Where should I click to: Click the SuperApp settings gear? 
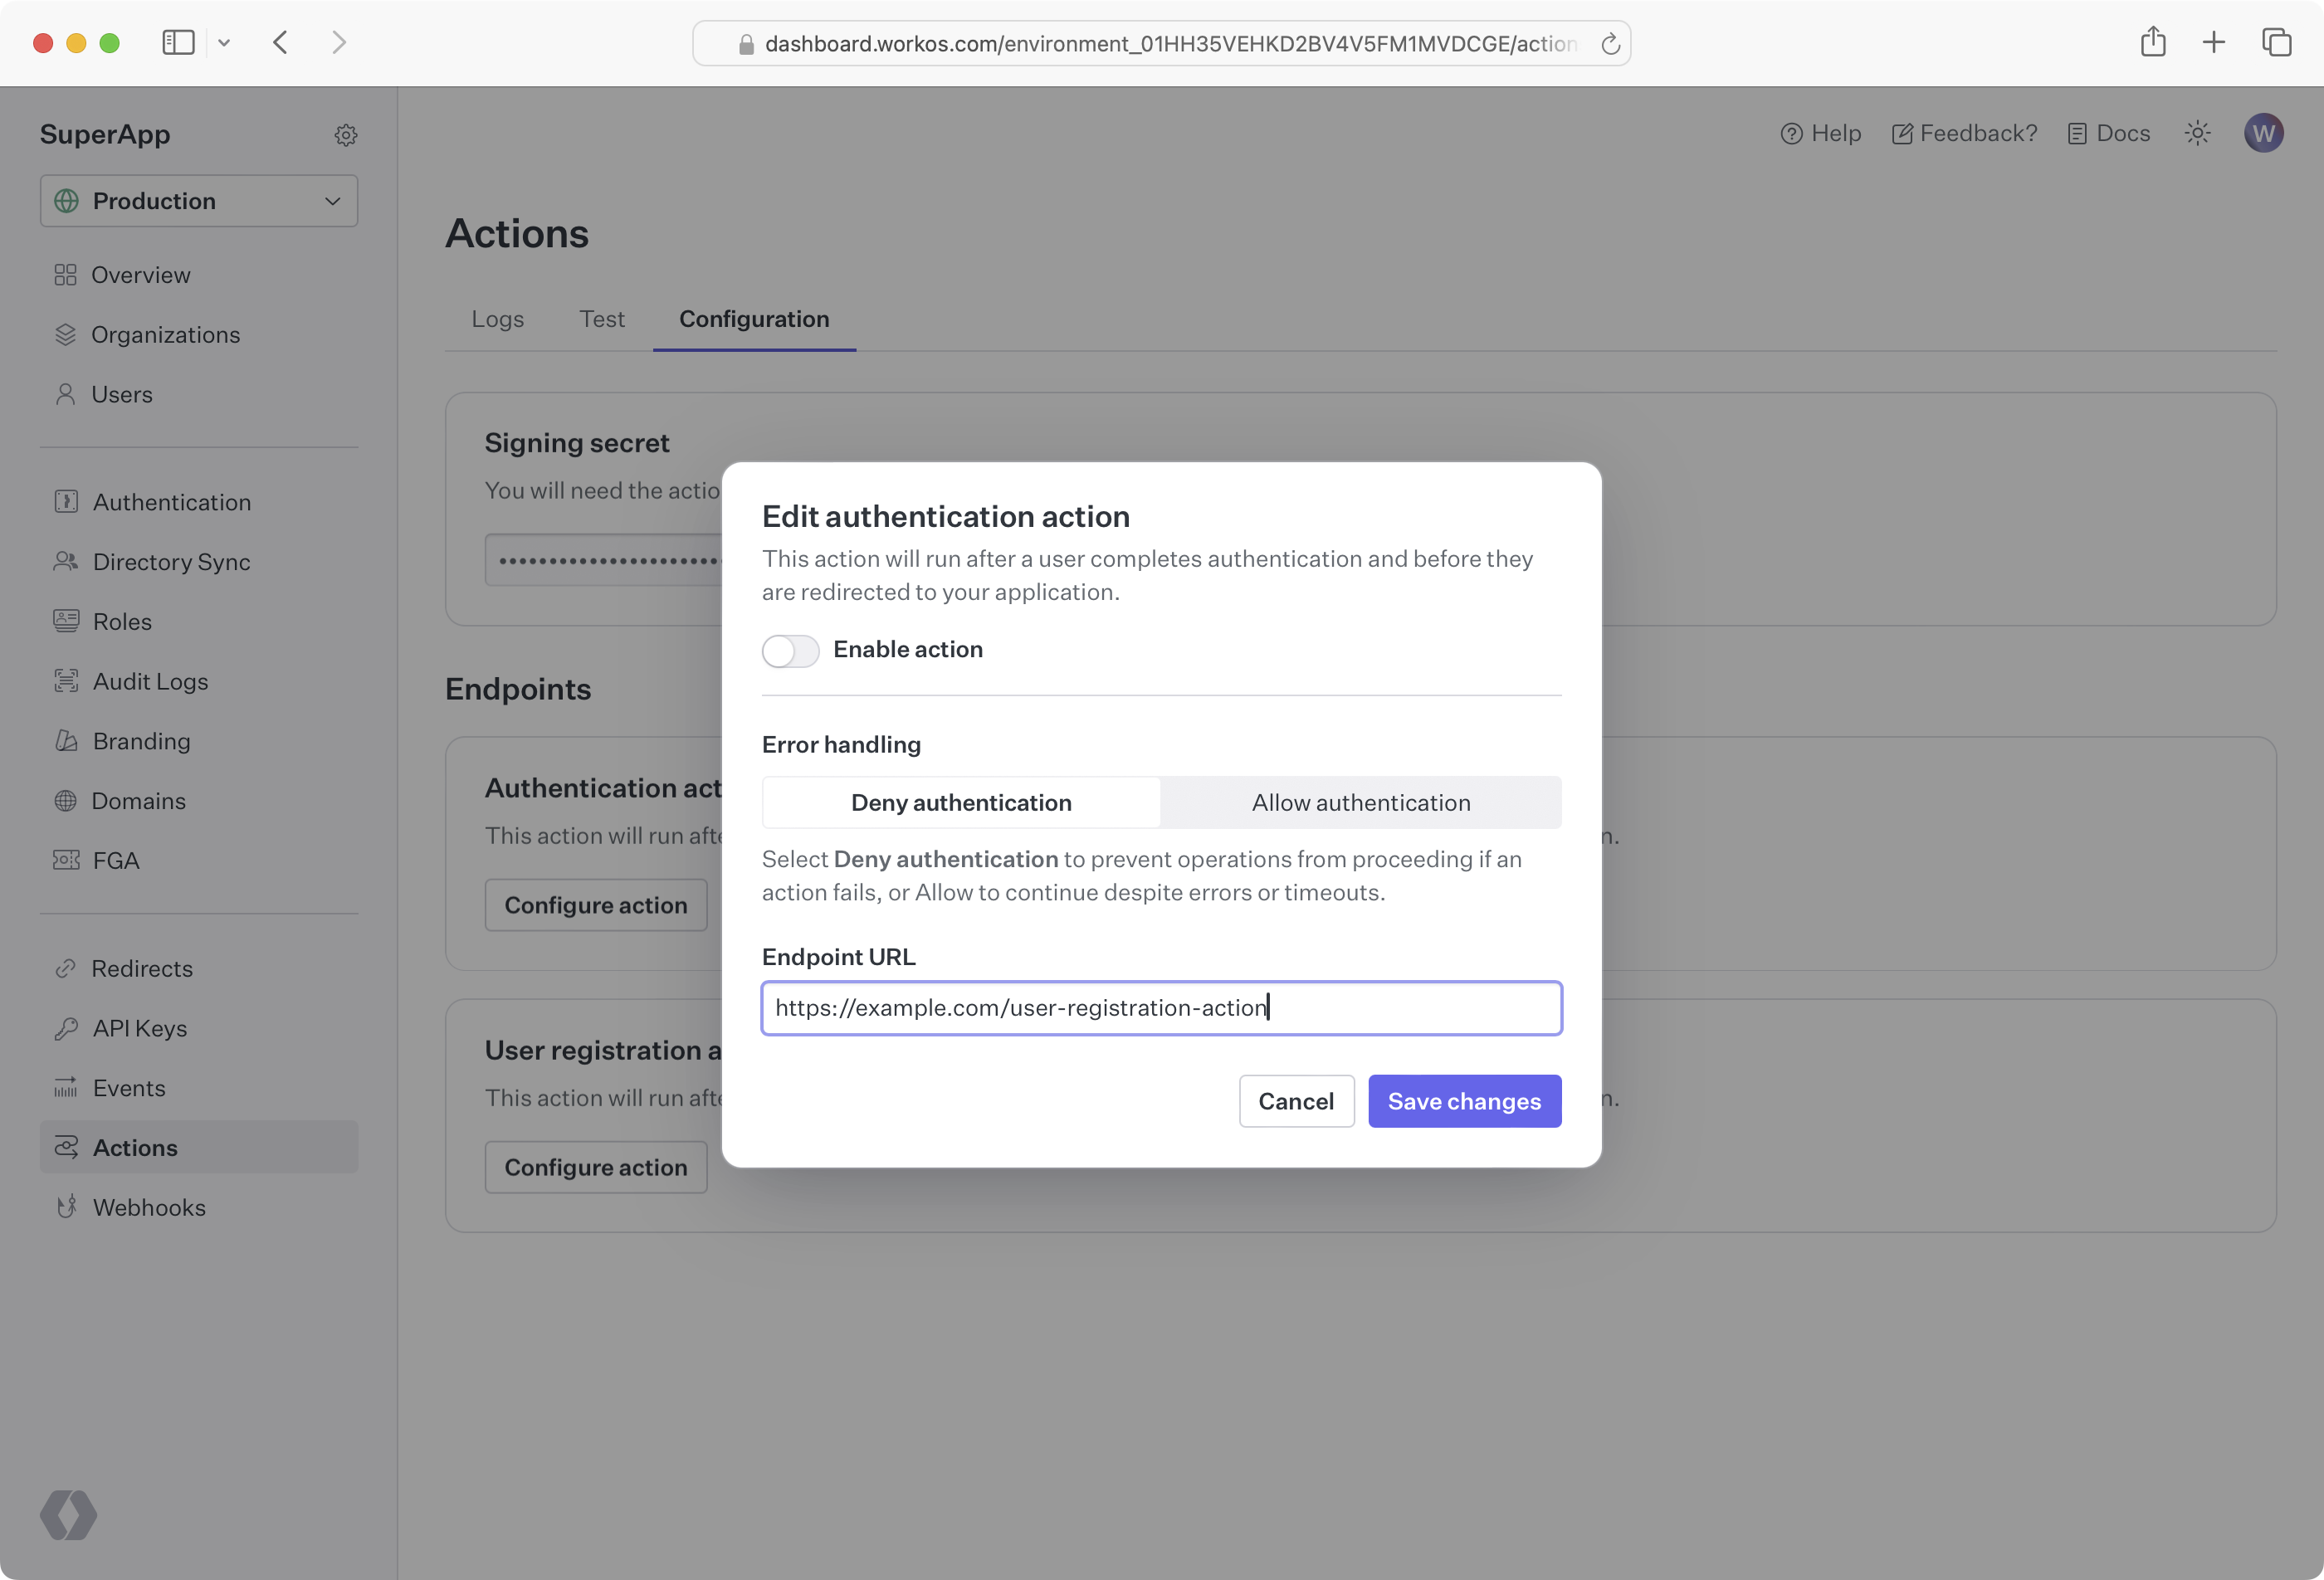pyautogui.click(x=346, y=134)
